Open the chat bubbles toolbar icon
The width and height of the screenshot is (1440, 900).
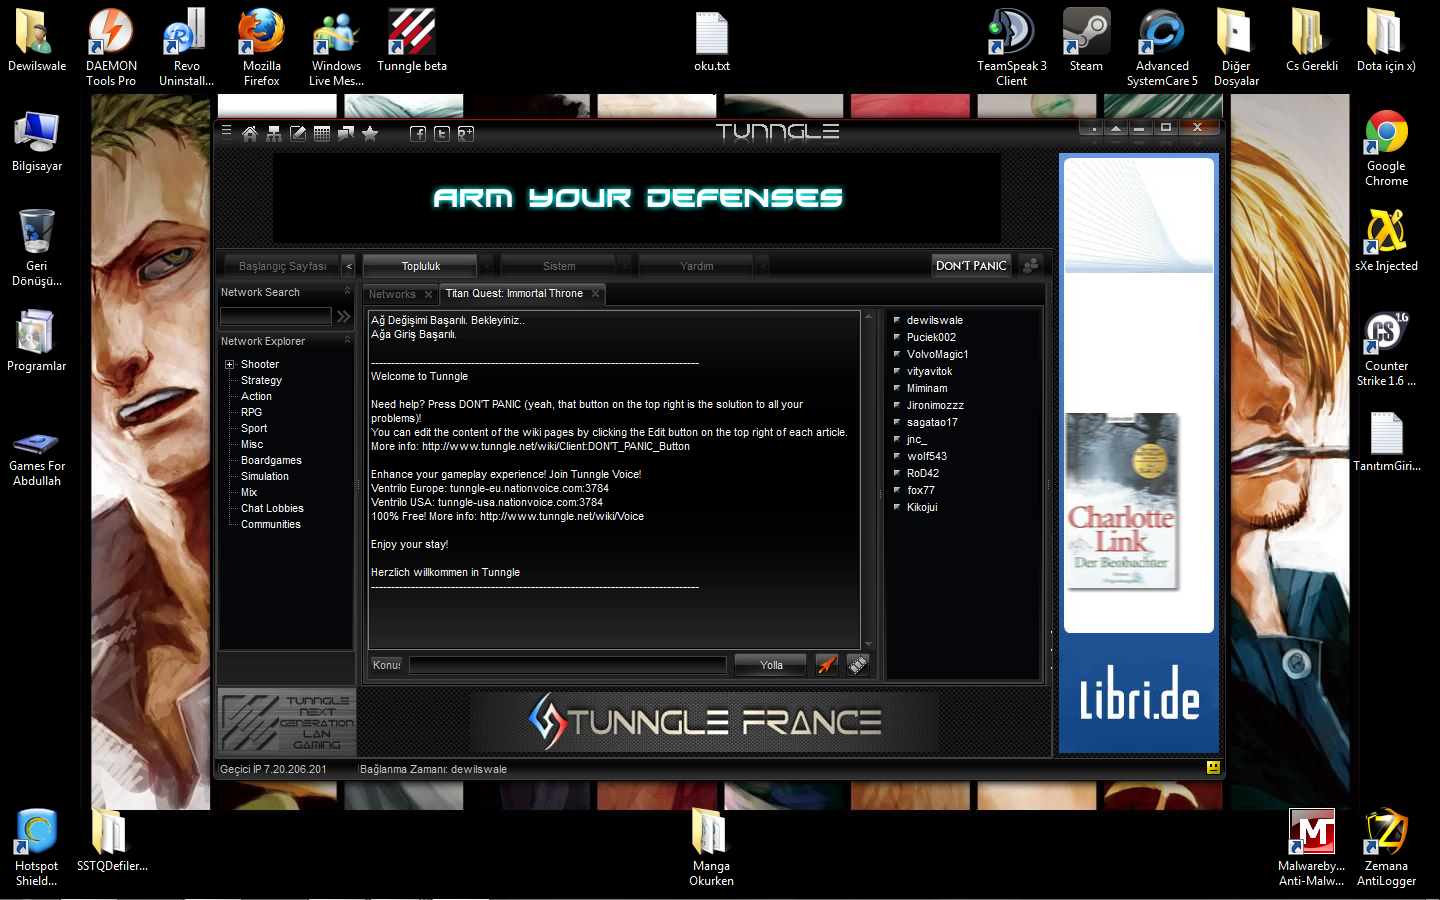[x=346, y=133]
